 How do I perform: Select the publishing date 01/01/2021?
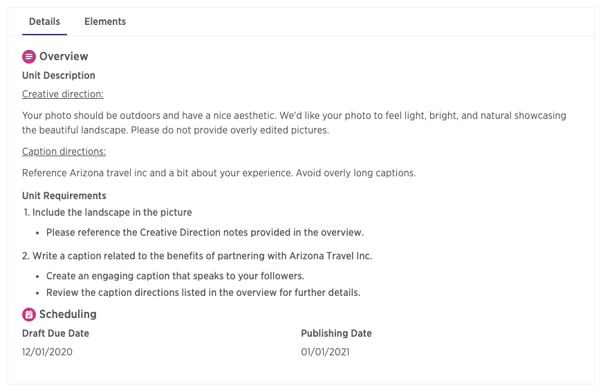325,352
